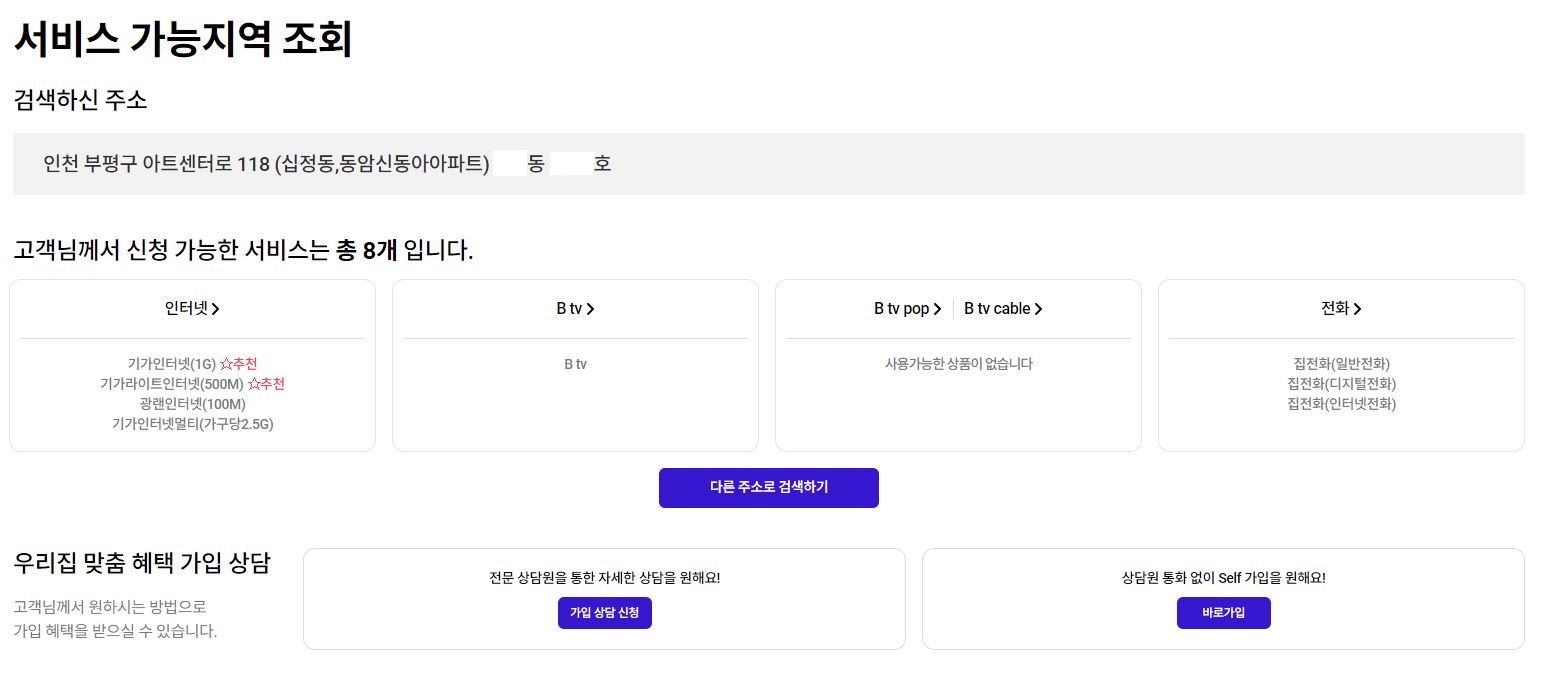The image size is (1550, 681).
Task: Click the 다른 주소로 검색하기 button
Action: tap(768, 488)
